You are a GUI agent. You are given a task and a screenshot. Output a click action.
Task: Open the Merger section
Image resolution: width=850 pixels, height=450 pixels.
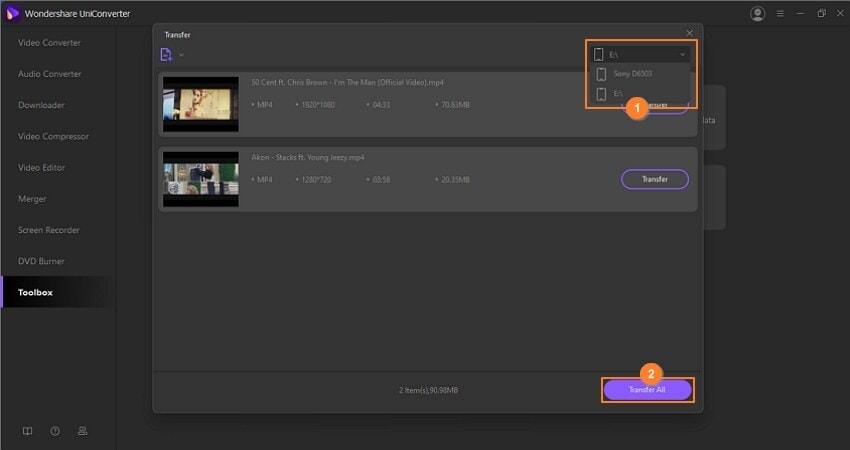(x=32, y=198)
